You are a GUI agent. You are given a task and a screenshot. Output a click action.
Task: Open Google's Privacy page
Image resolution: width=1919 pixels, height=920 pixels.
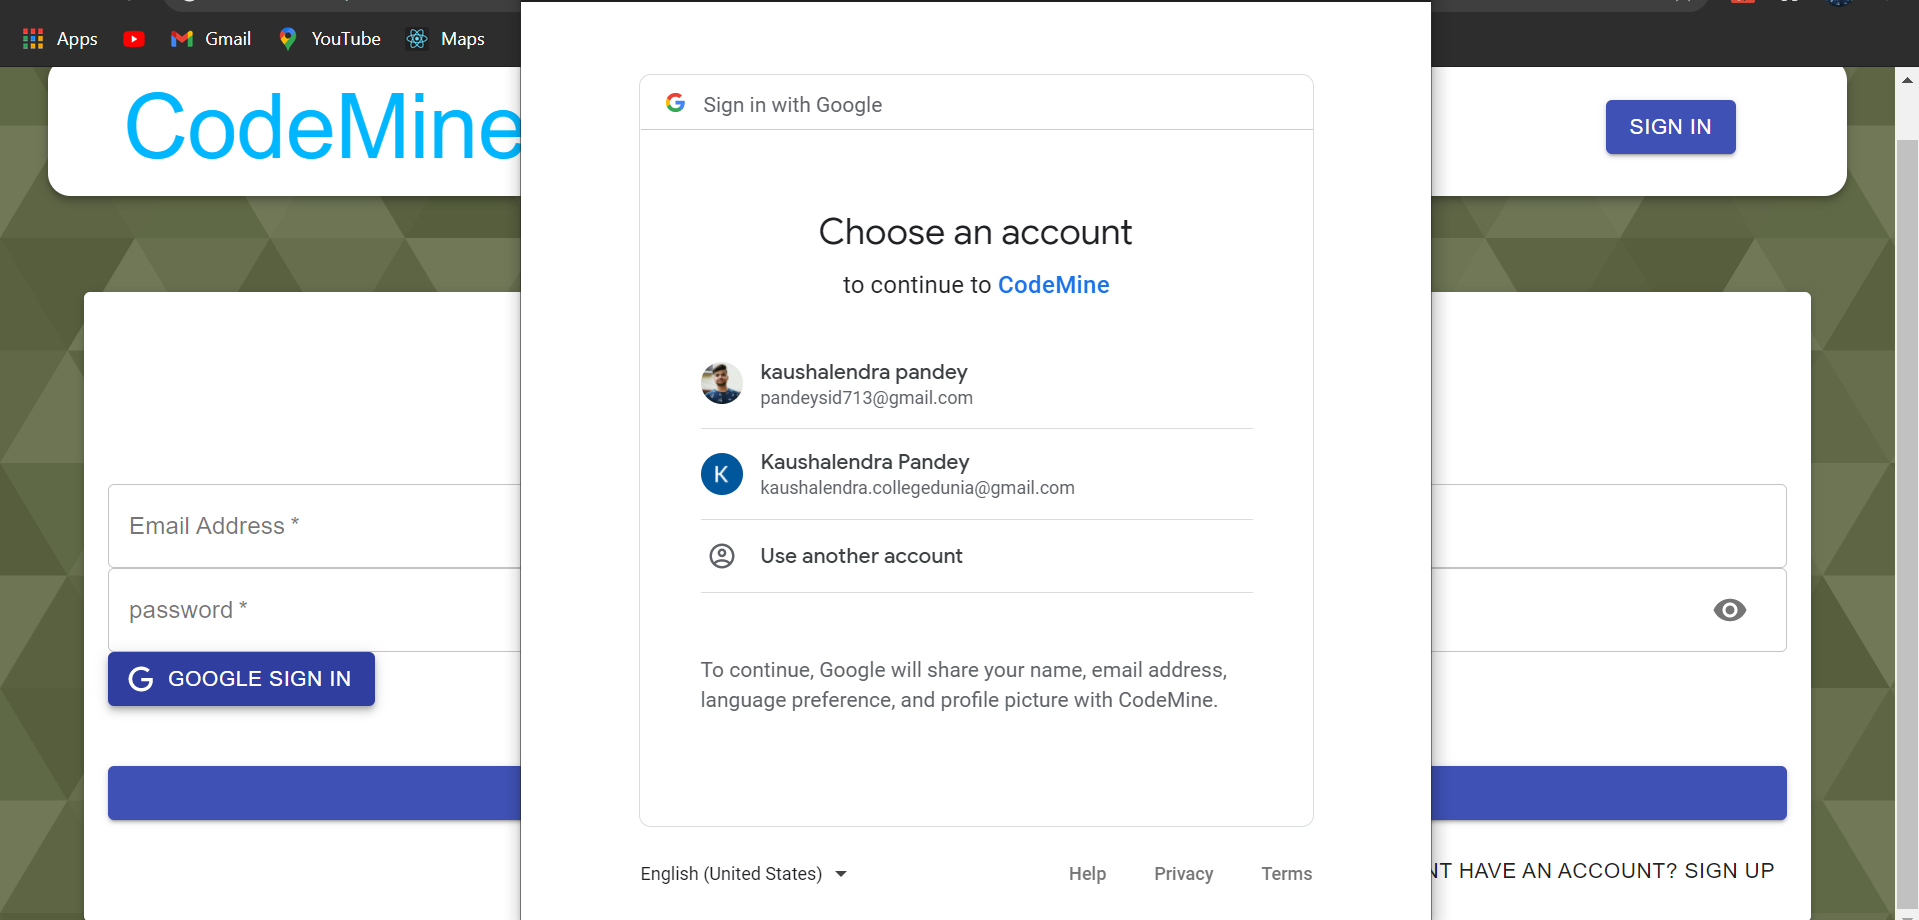click(x=1183, y=873)
